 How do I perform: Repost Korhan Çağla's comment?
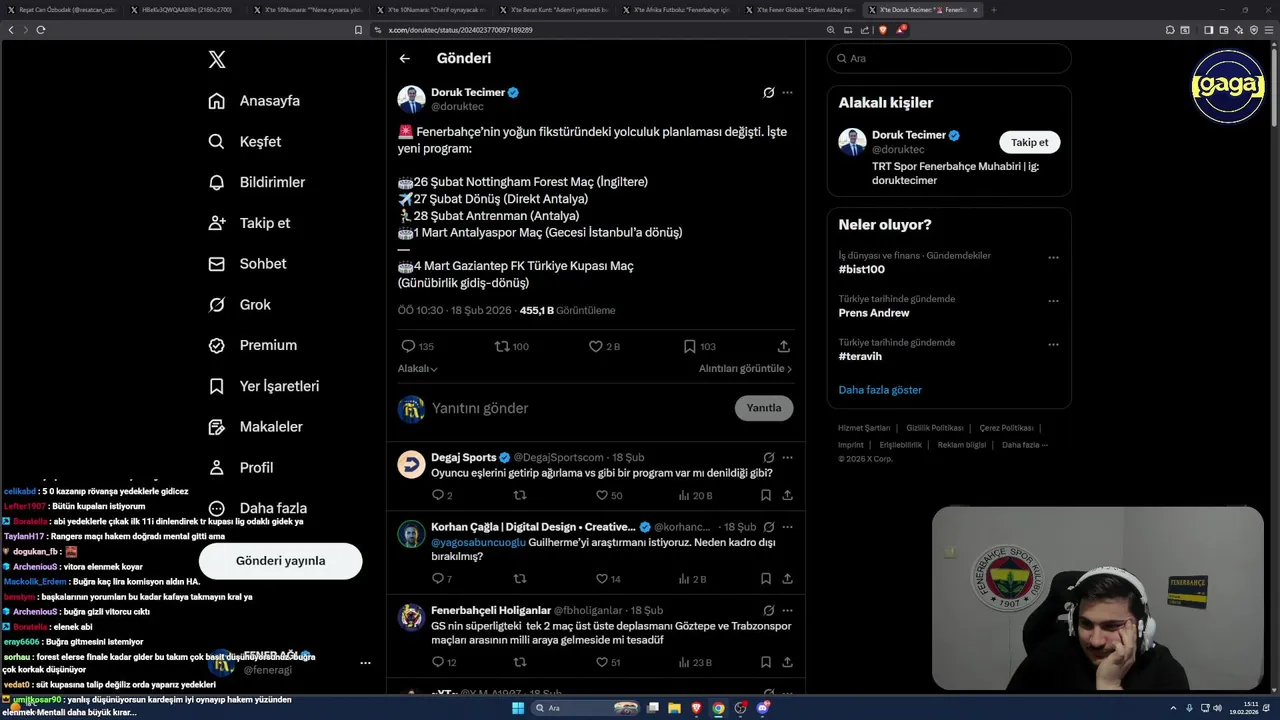point(519,579)
